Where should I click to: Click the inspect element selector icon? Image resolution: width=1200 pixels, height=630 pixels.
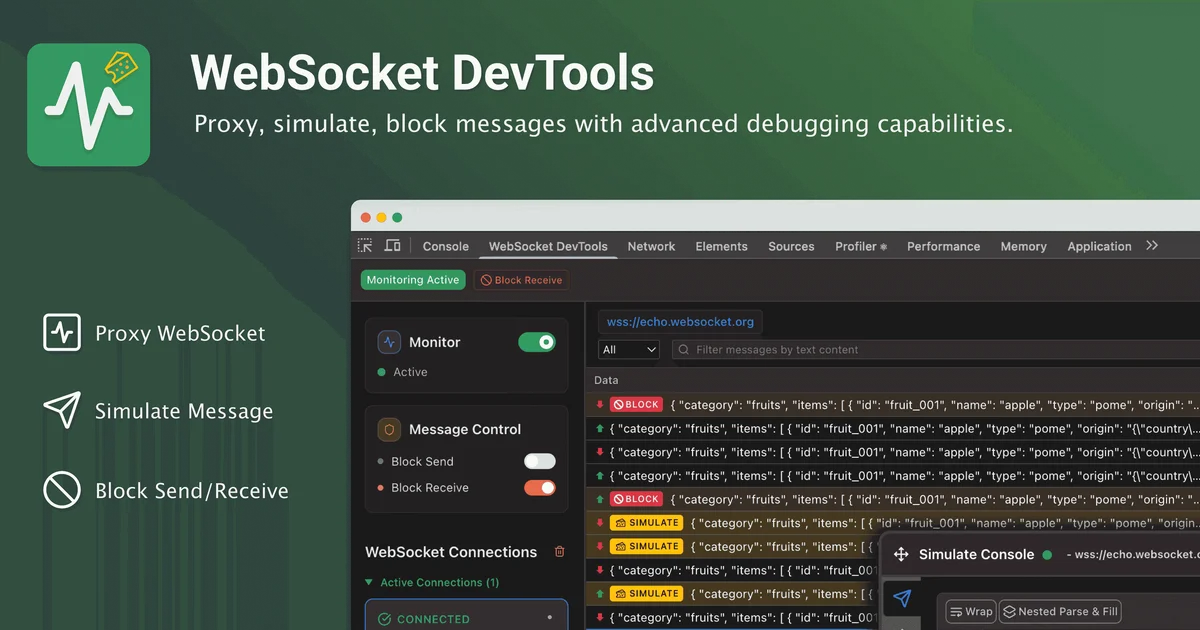pos(365,246)
